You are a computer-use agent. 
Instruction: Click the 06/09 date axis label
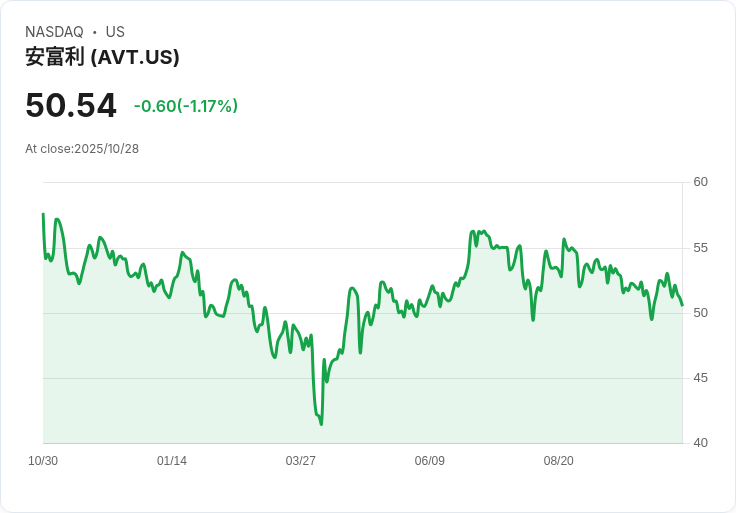(429, 461)
